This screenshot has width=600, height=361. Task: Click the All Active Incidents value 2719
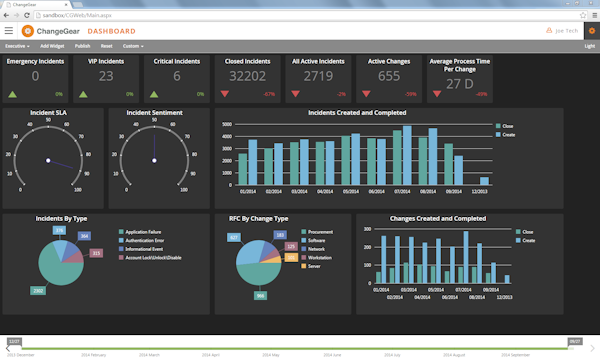[x=318, y=76]
